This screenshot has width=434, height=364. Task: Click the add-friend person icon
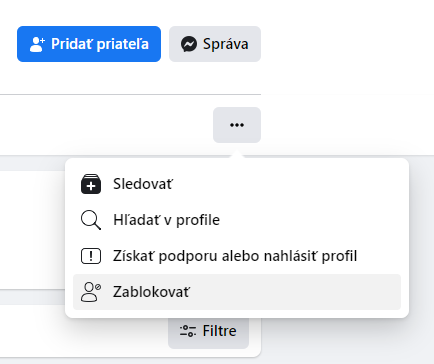[x=37, y=44]
